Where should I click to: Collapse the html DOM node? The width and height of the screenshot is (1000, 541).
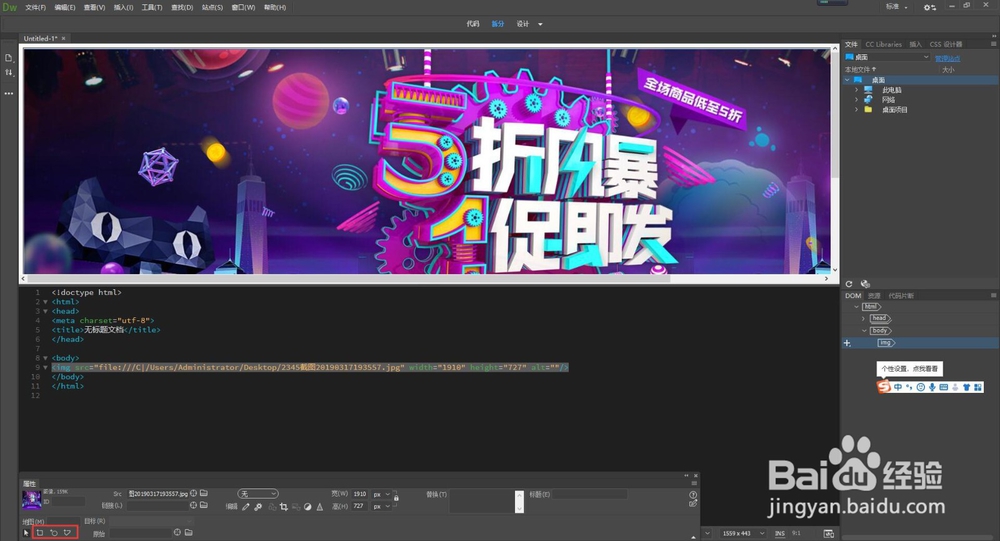click(x=857, y=307)
